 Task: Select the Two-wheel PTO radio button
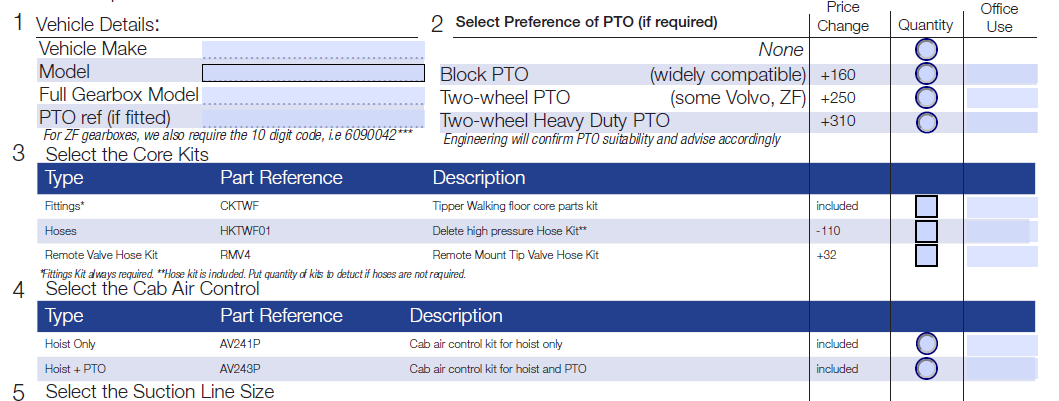tap(927, 98)
